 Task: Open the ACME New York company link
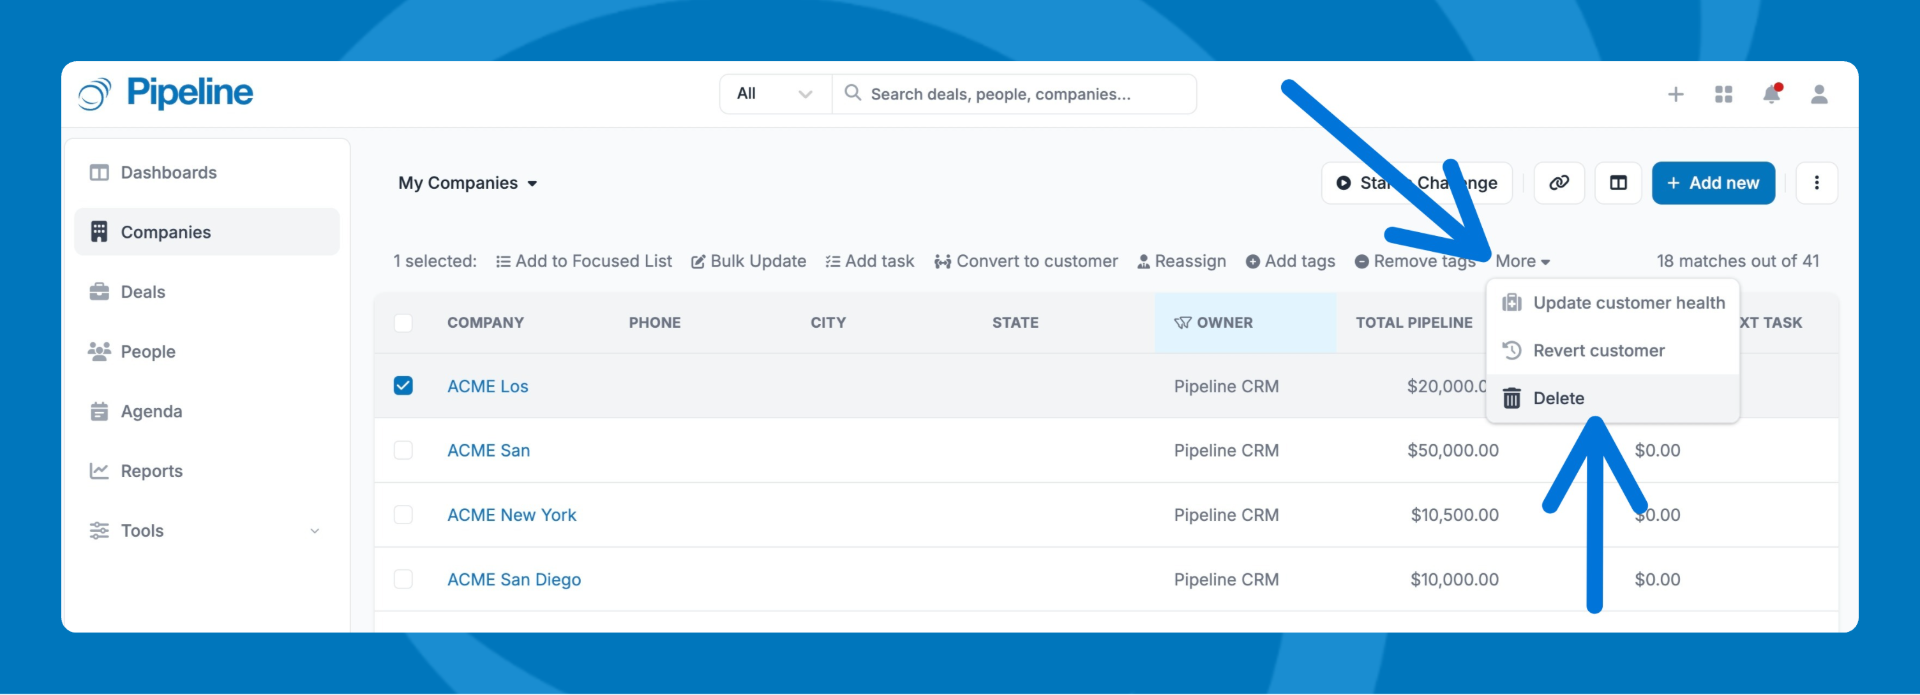click(512, 515)
